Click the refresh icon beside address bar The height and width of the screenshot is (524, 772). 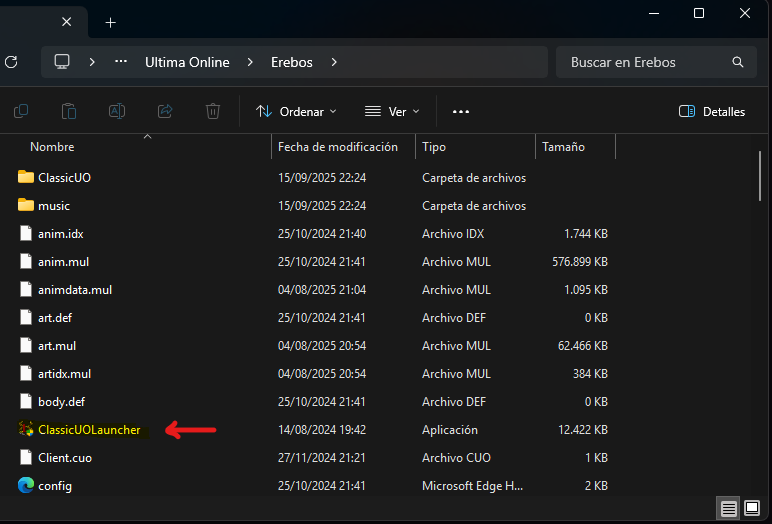pos(11,62)
